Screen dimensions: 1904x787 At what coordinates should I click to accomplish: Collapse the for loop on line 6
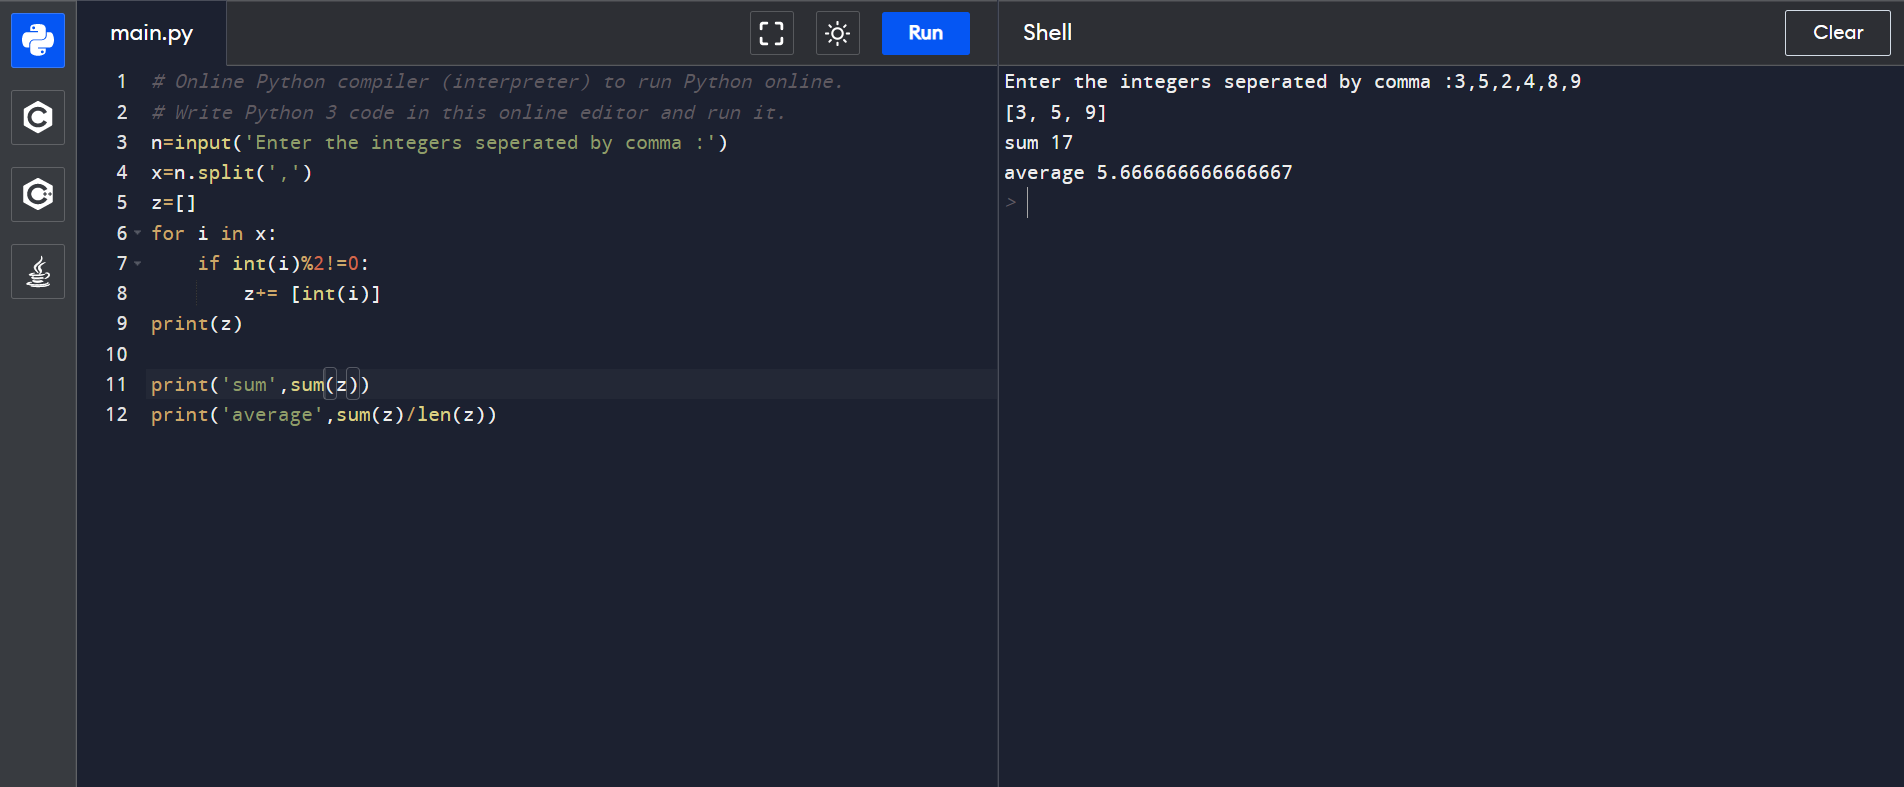[138, 233]
